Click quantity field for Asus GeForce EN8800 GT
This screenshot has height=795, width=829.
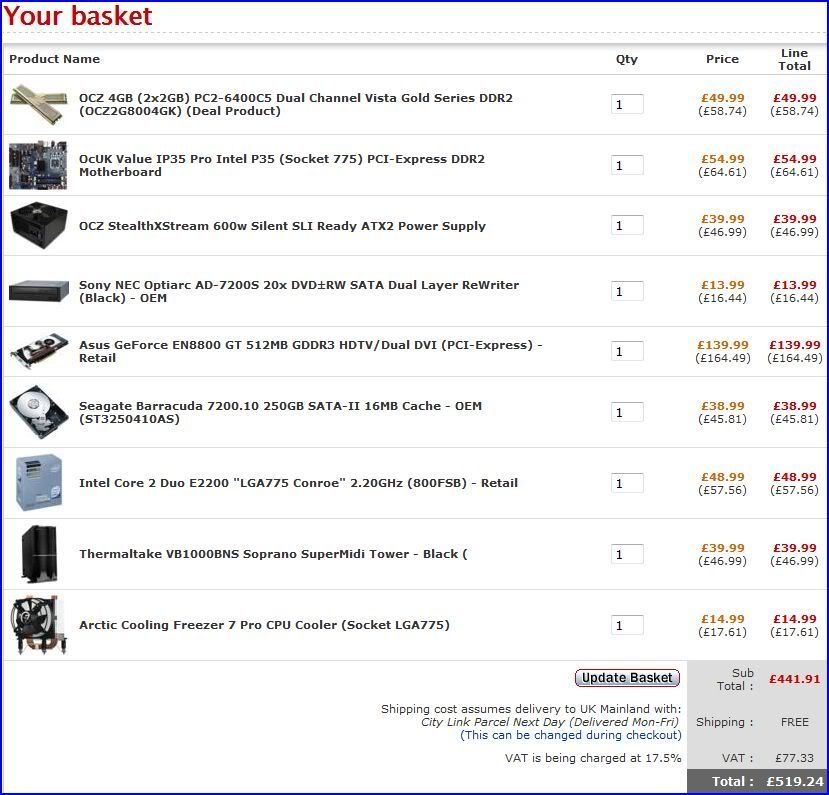click(x=627, y=351)
